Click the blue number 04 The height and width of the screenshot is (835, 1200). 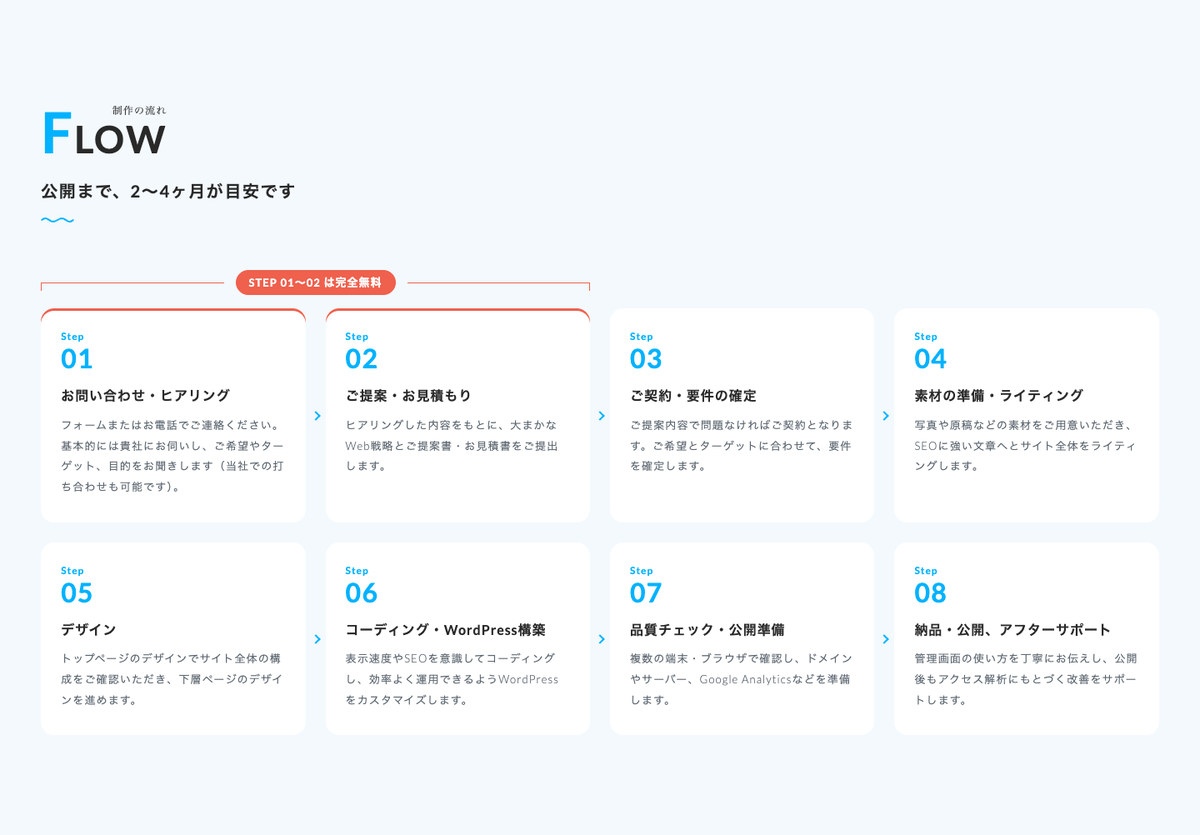tap(931, 359)
